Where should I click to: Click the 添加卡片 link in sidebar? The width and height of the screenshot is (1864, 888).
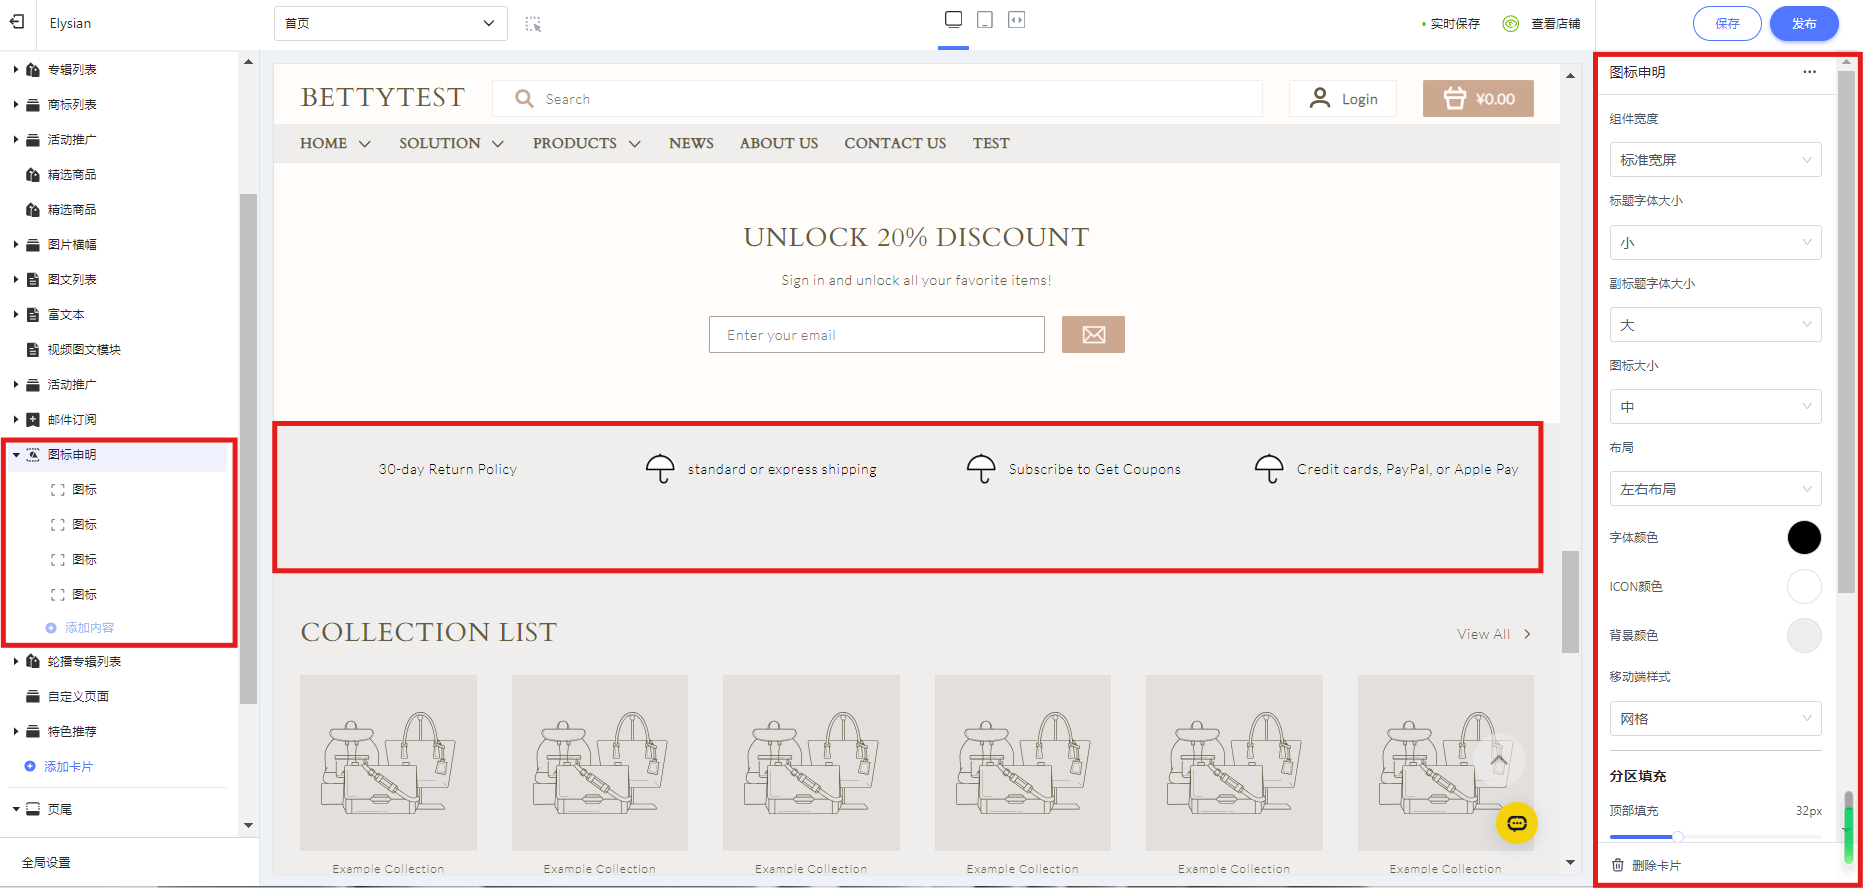(68, 767)
